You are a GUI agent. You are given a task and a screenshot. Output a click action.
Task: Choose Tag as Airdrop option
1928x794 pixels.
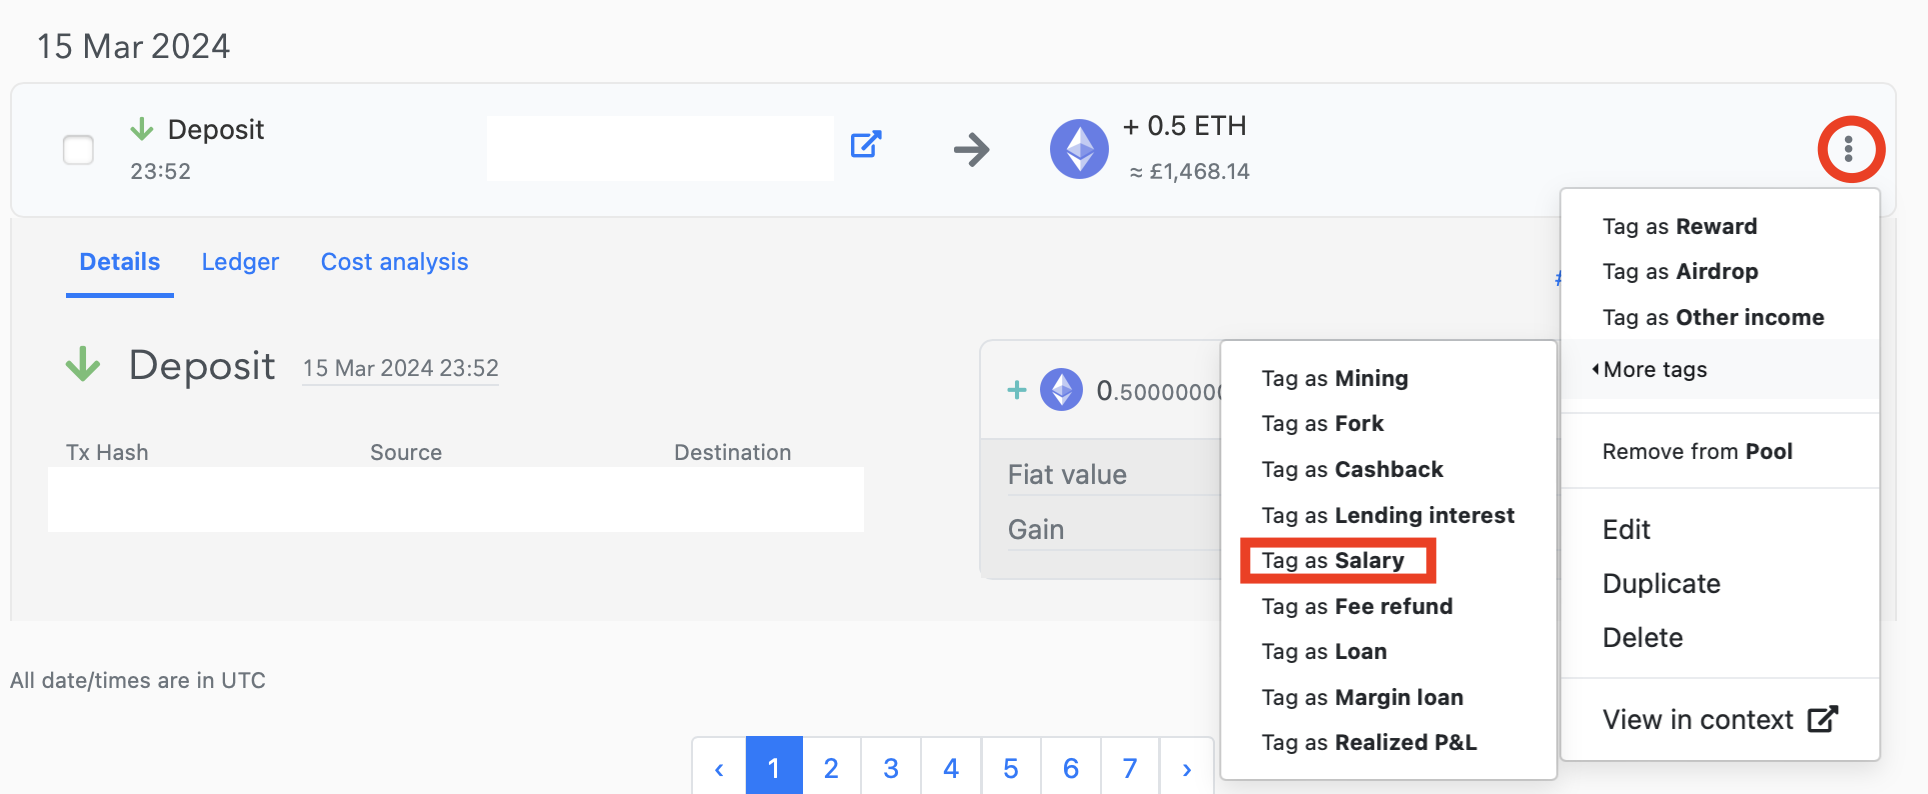tap(1680, 272)
